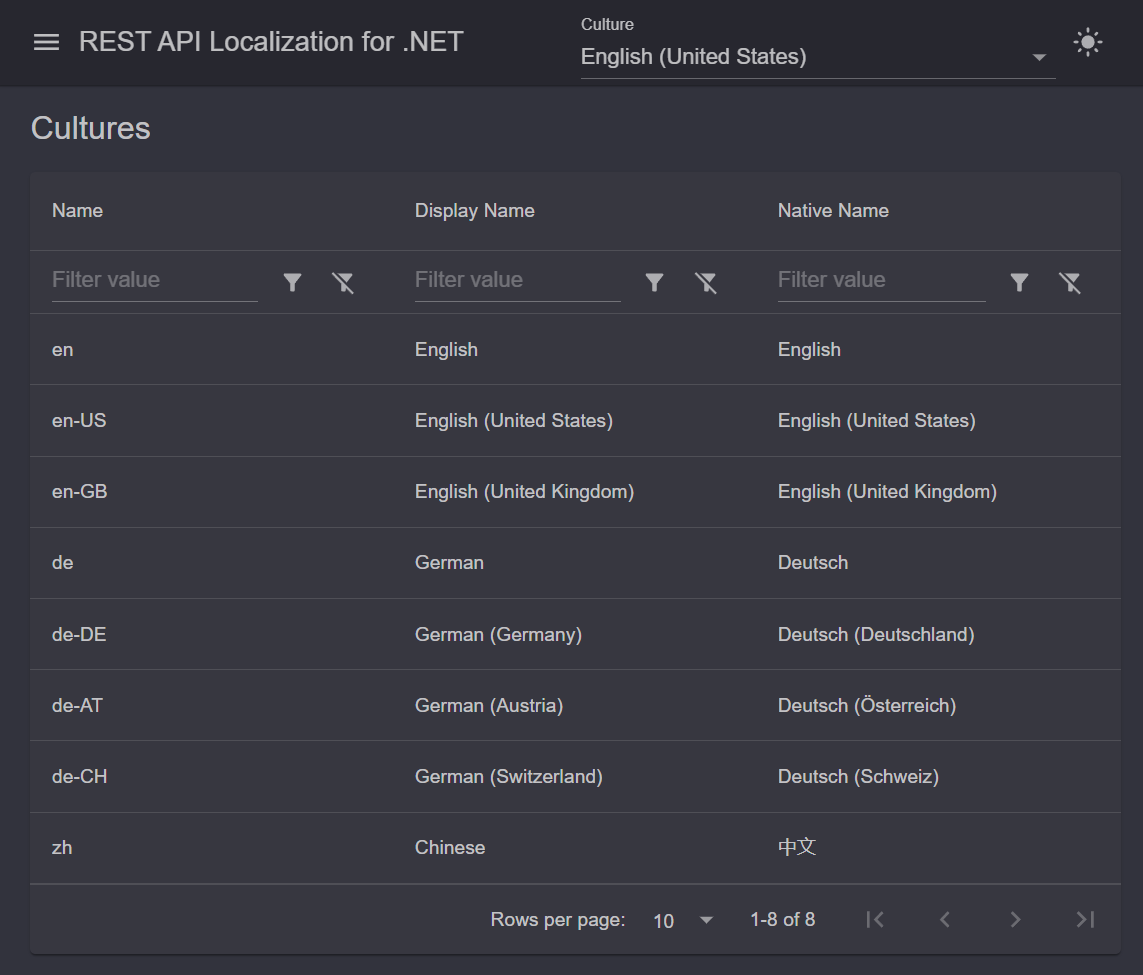Click display name 'Chinese'
The width and height of the screenshot is (1143, 975).
450,847
